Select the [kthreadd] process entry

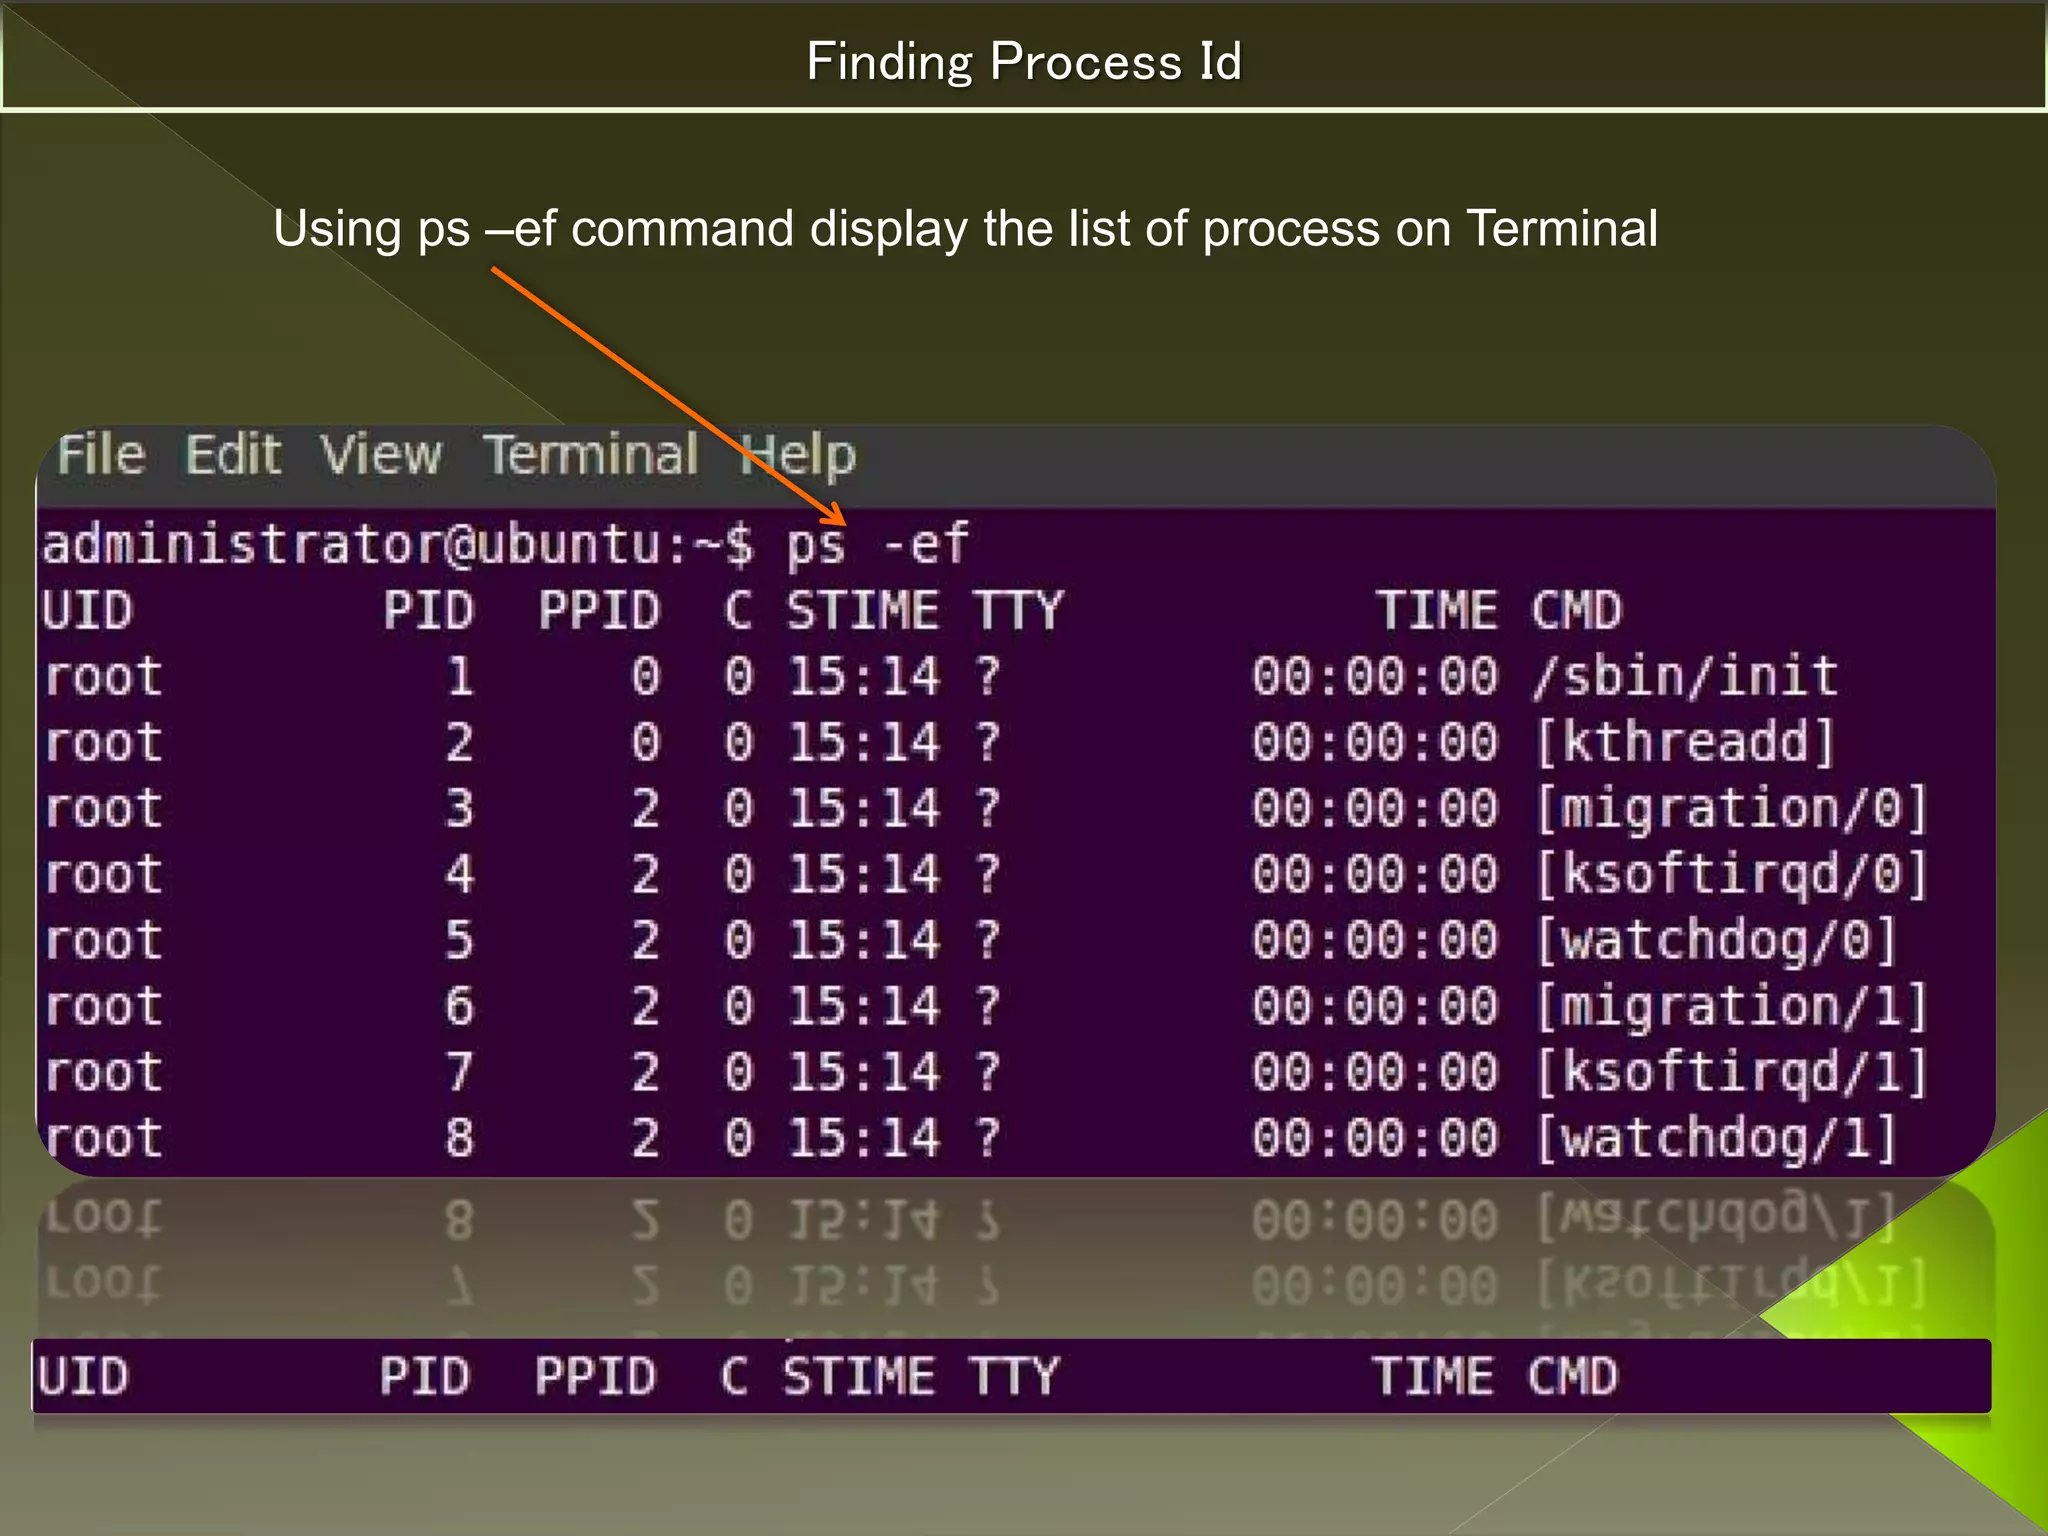(x=1685, y=743)
